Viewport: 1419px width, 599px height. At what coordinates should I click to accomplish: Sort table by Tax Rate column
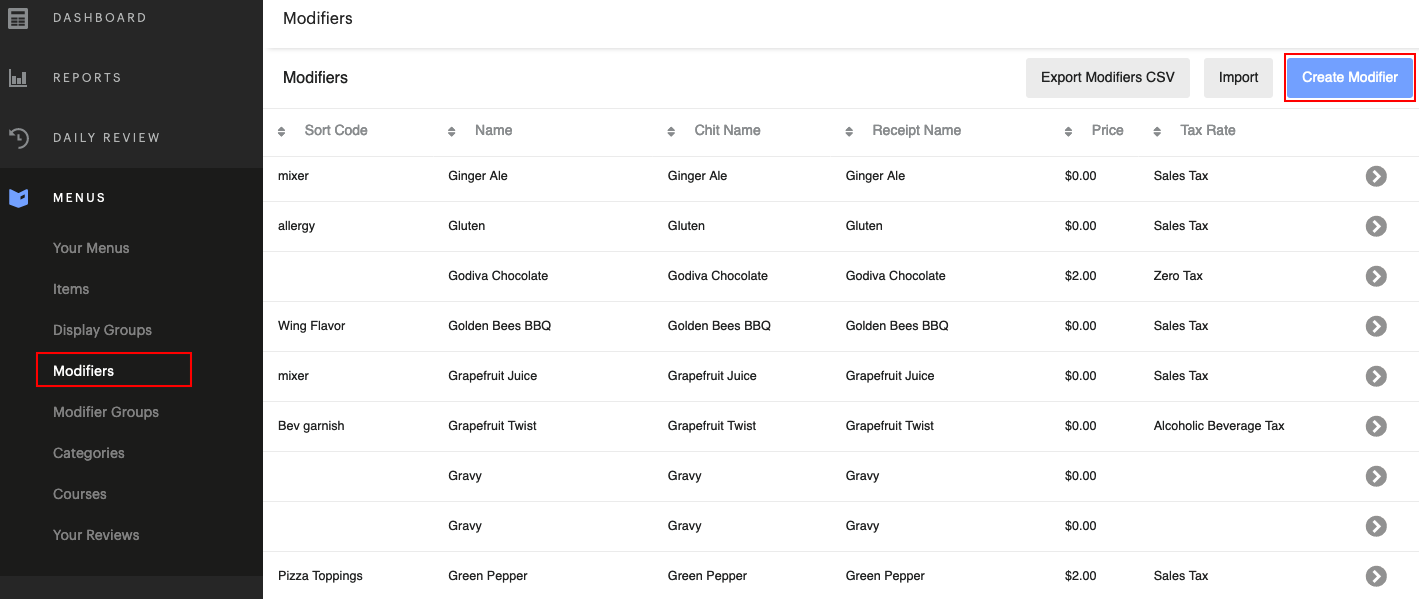pos(1207,130)
